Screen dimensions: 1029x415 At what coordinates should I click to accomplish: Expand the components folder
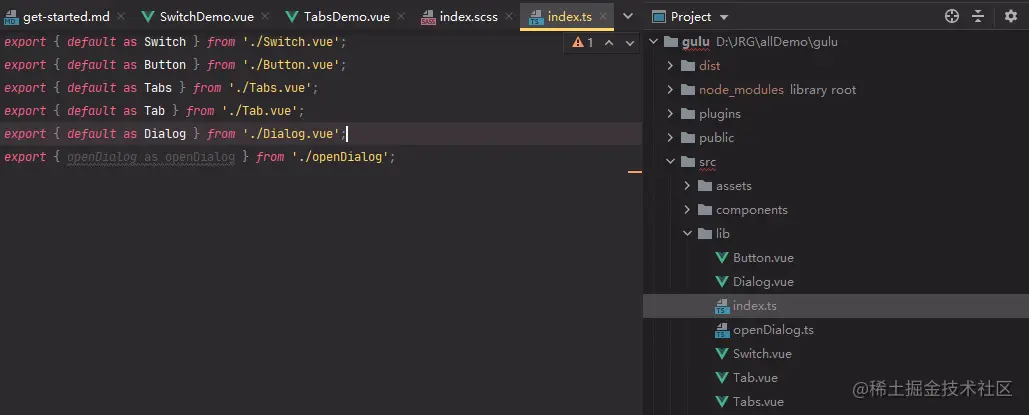point(687,210)
